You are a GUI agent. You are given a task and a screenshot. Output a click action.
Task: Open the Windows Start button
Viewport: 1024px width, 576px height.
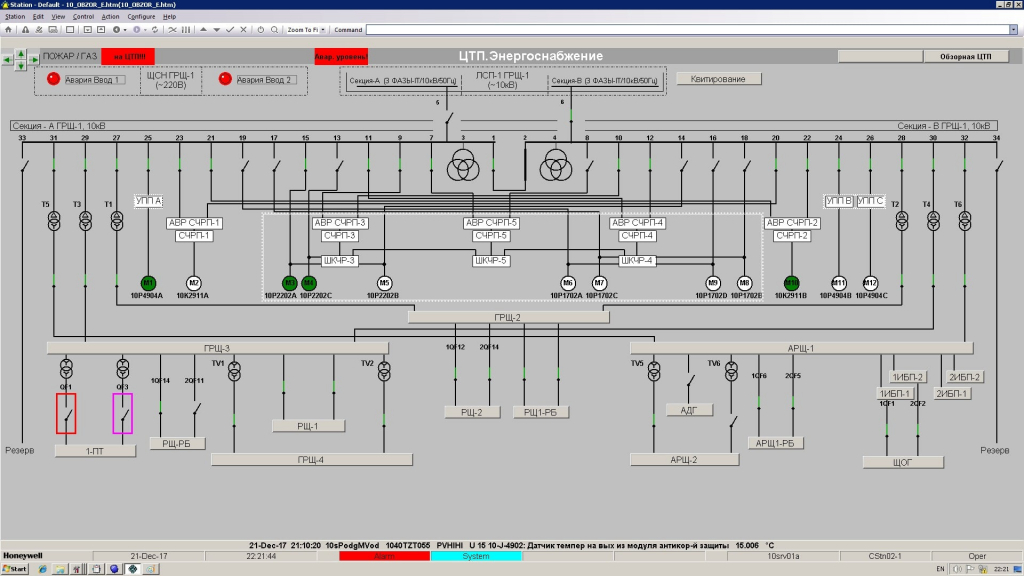14,569
